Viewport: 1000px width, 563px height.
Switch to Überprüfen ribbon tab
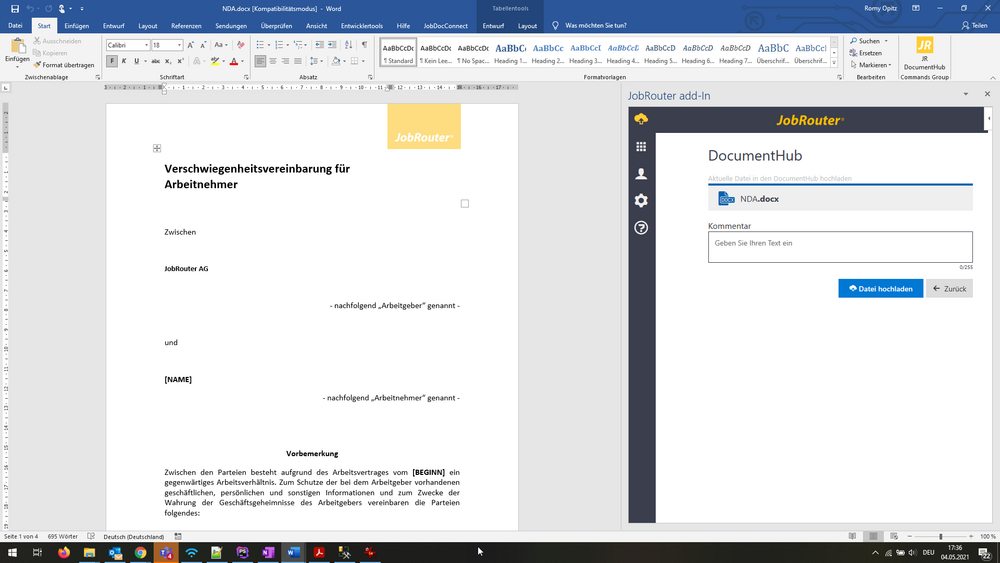[276, 26]
